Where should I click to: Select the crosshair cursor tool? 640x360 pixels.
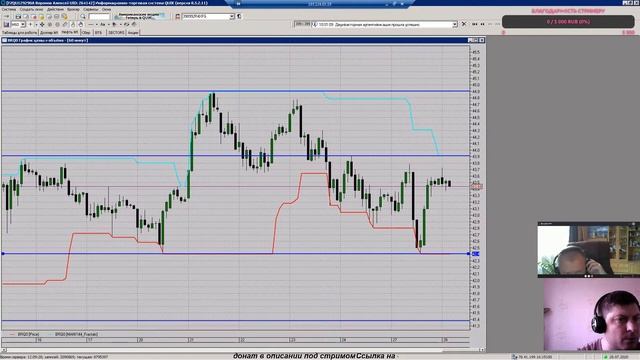point(30,24)
